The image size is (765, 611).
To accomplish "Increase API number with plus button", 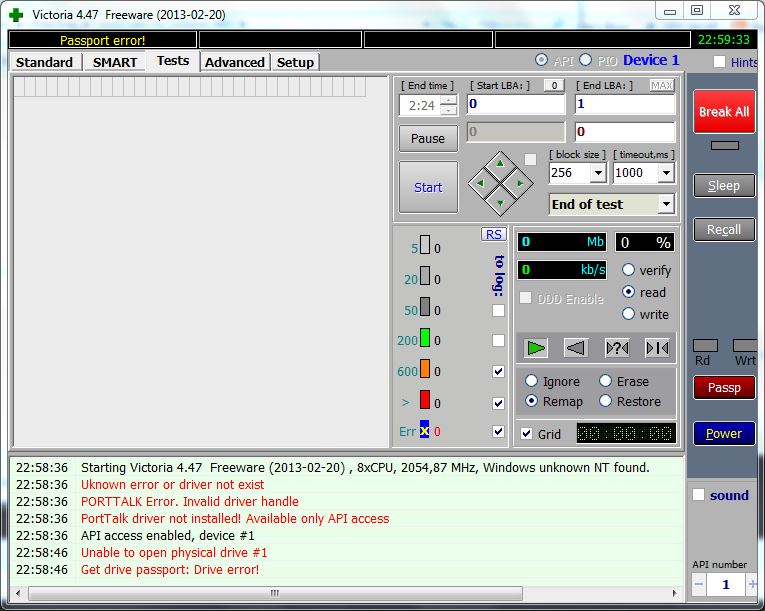I will pyautogui.click(x=752, y=584).
